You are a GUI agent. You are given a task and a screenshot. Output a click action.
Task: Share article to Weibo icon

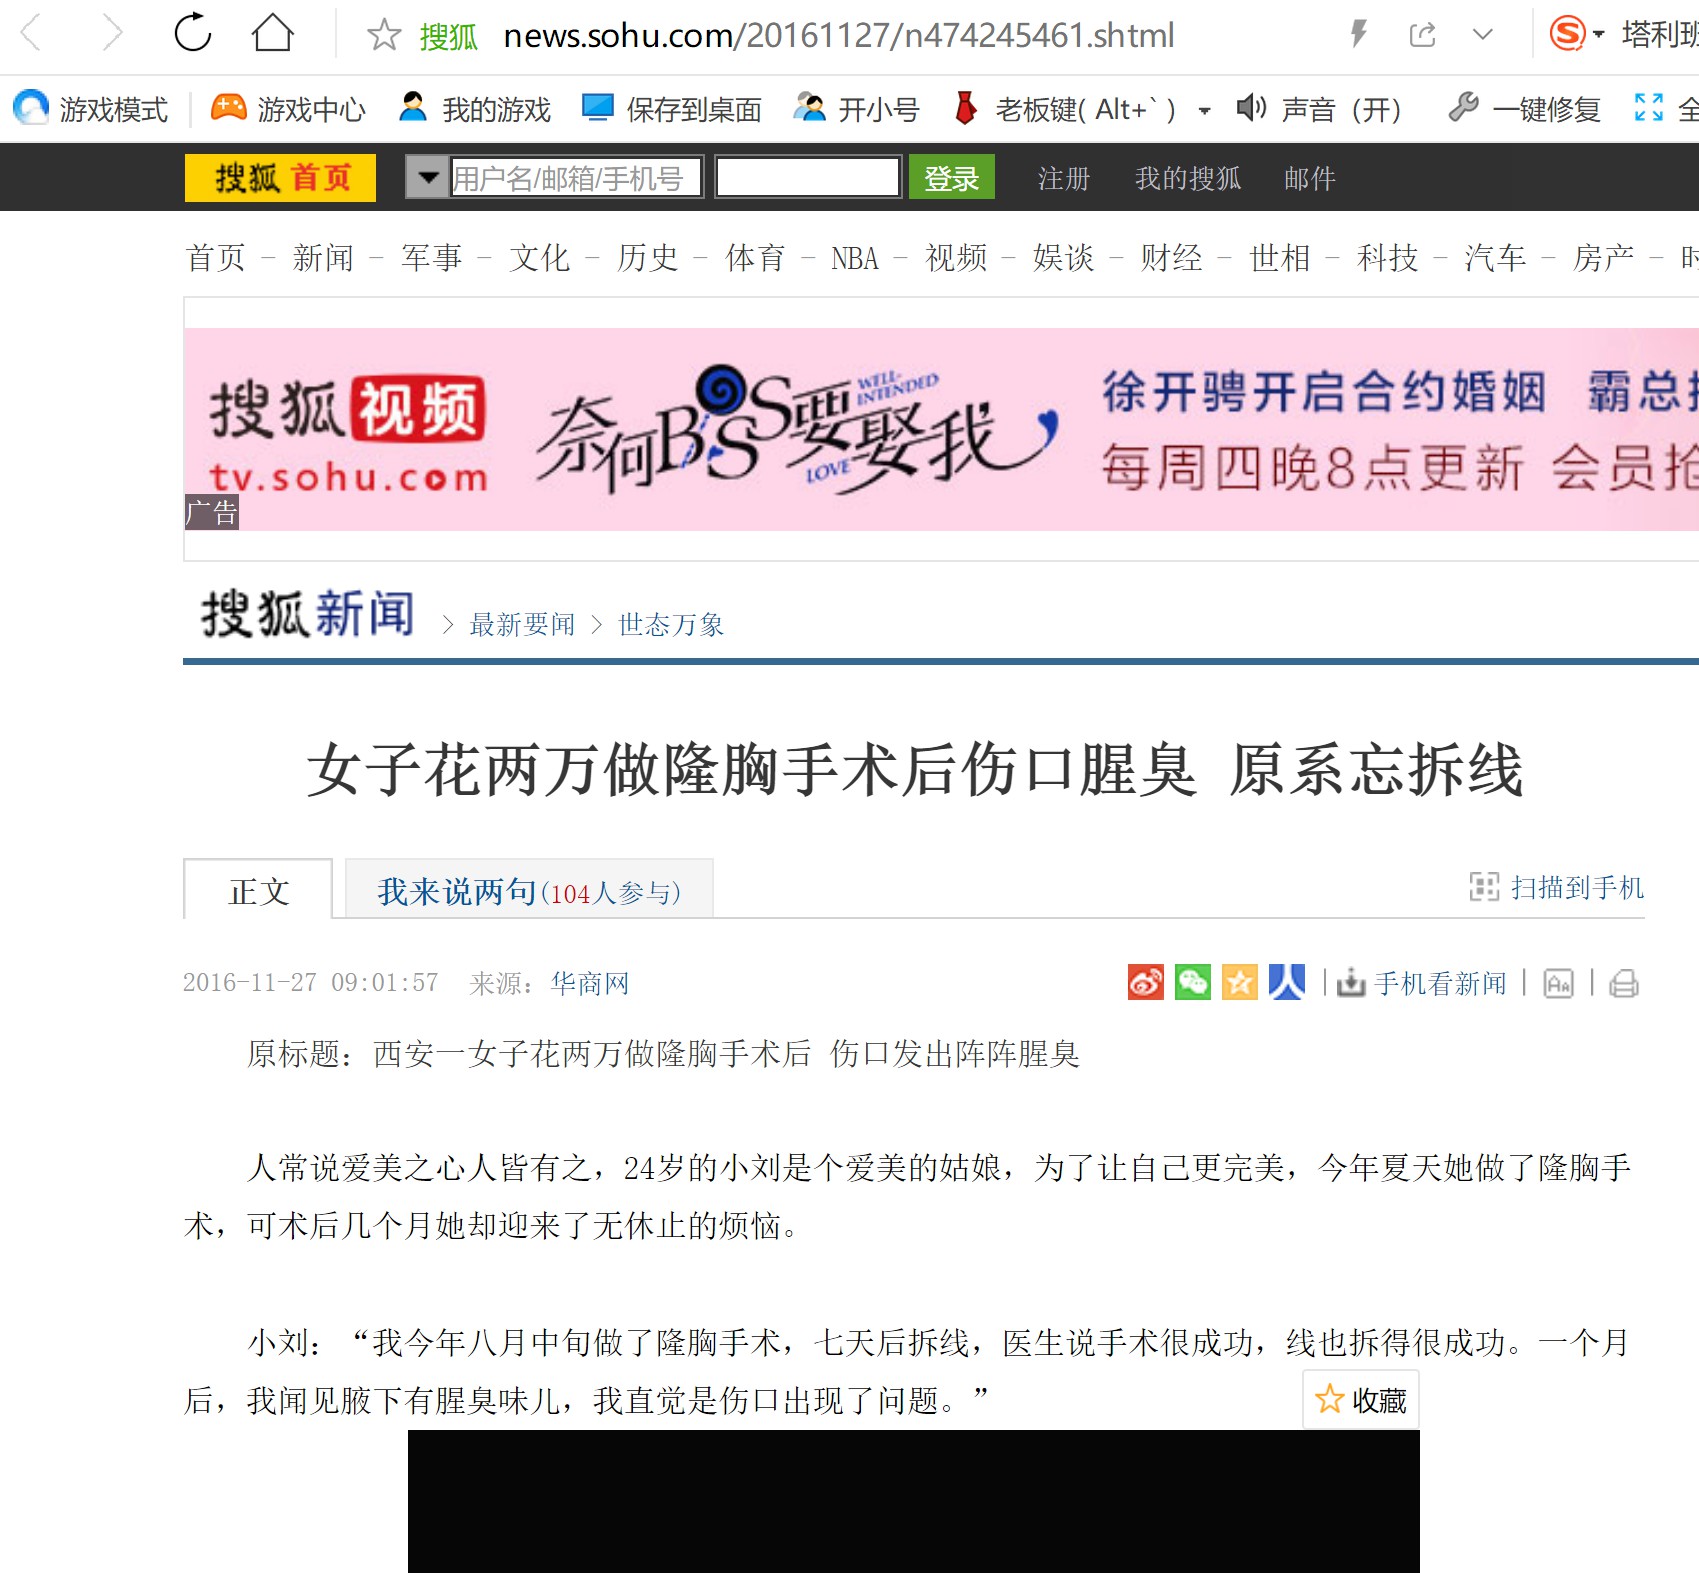pyautogui.click(x=1146, y=982)
